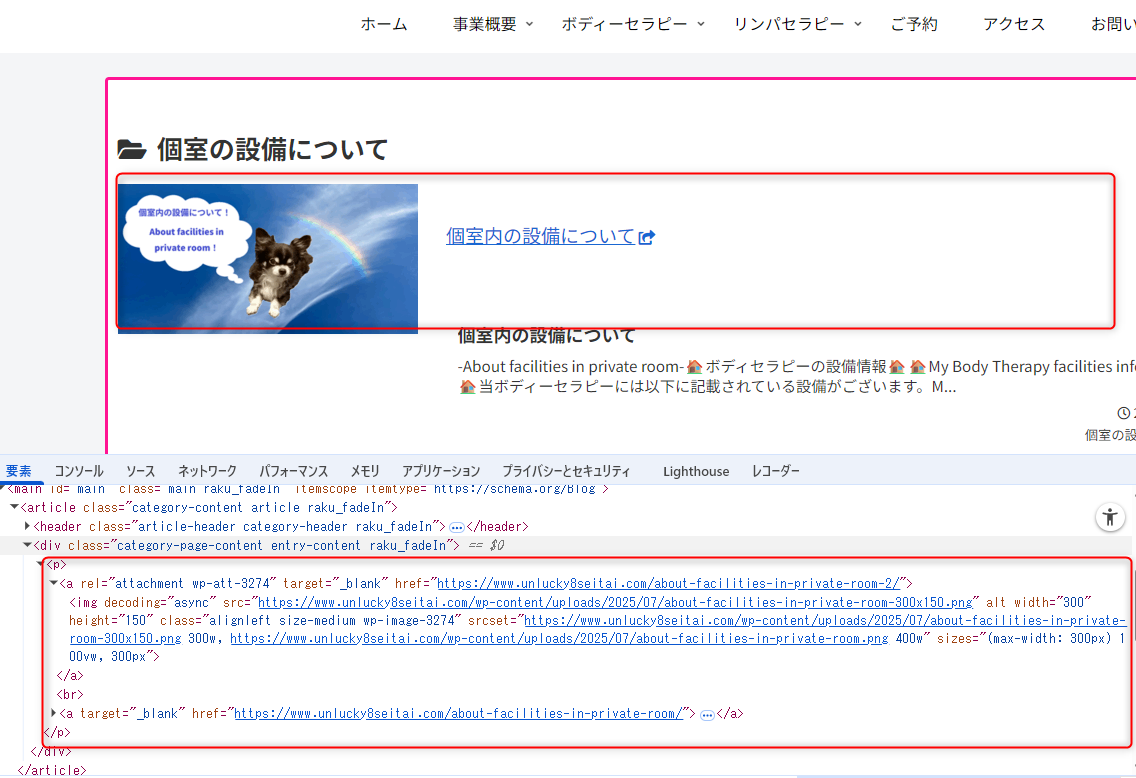1136x778 pixels.
Task: Open the ボディーセラピー menu
Action: [x=625, y=24]
